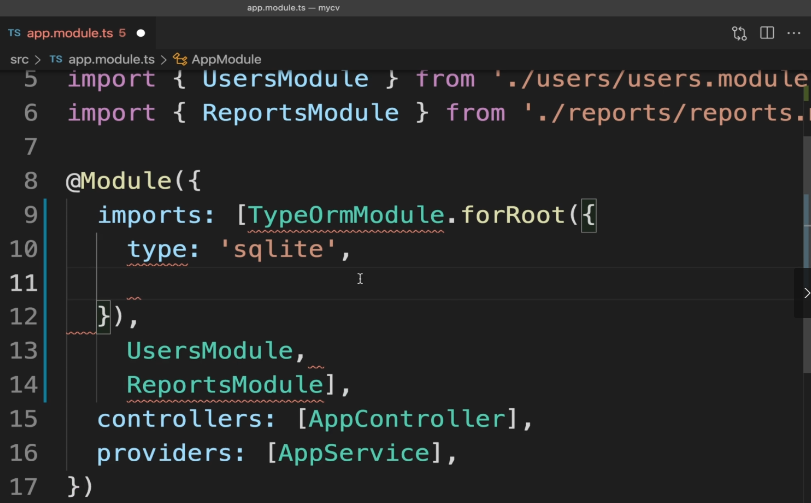Click on TypeOrmModule in line 9
The width and height of the screenshot is (811, 503).
[346, 215]
